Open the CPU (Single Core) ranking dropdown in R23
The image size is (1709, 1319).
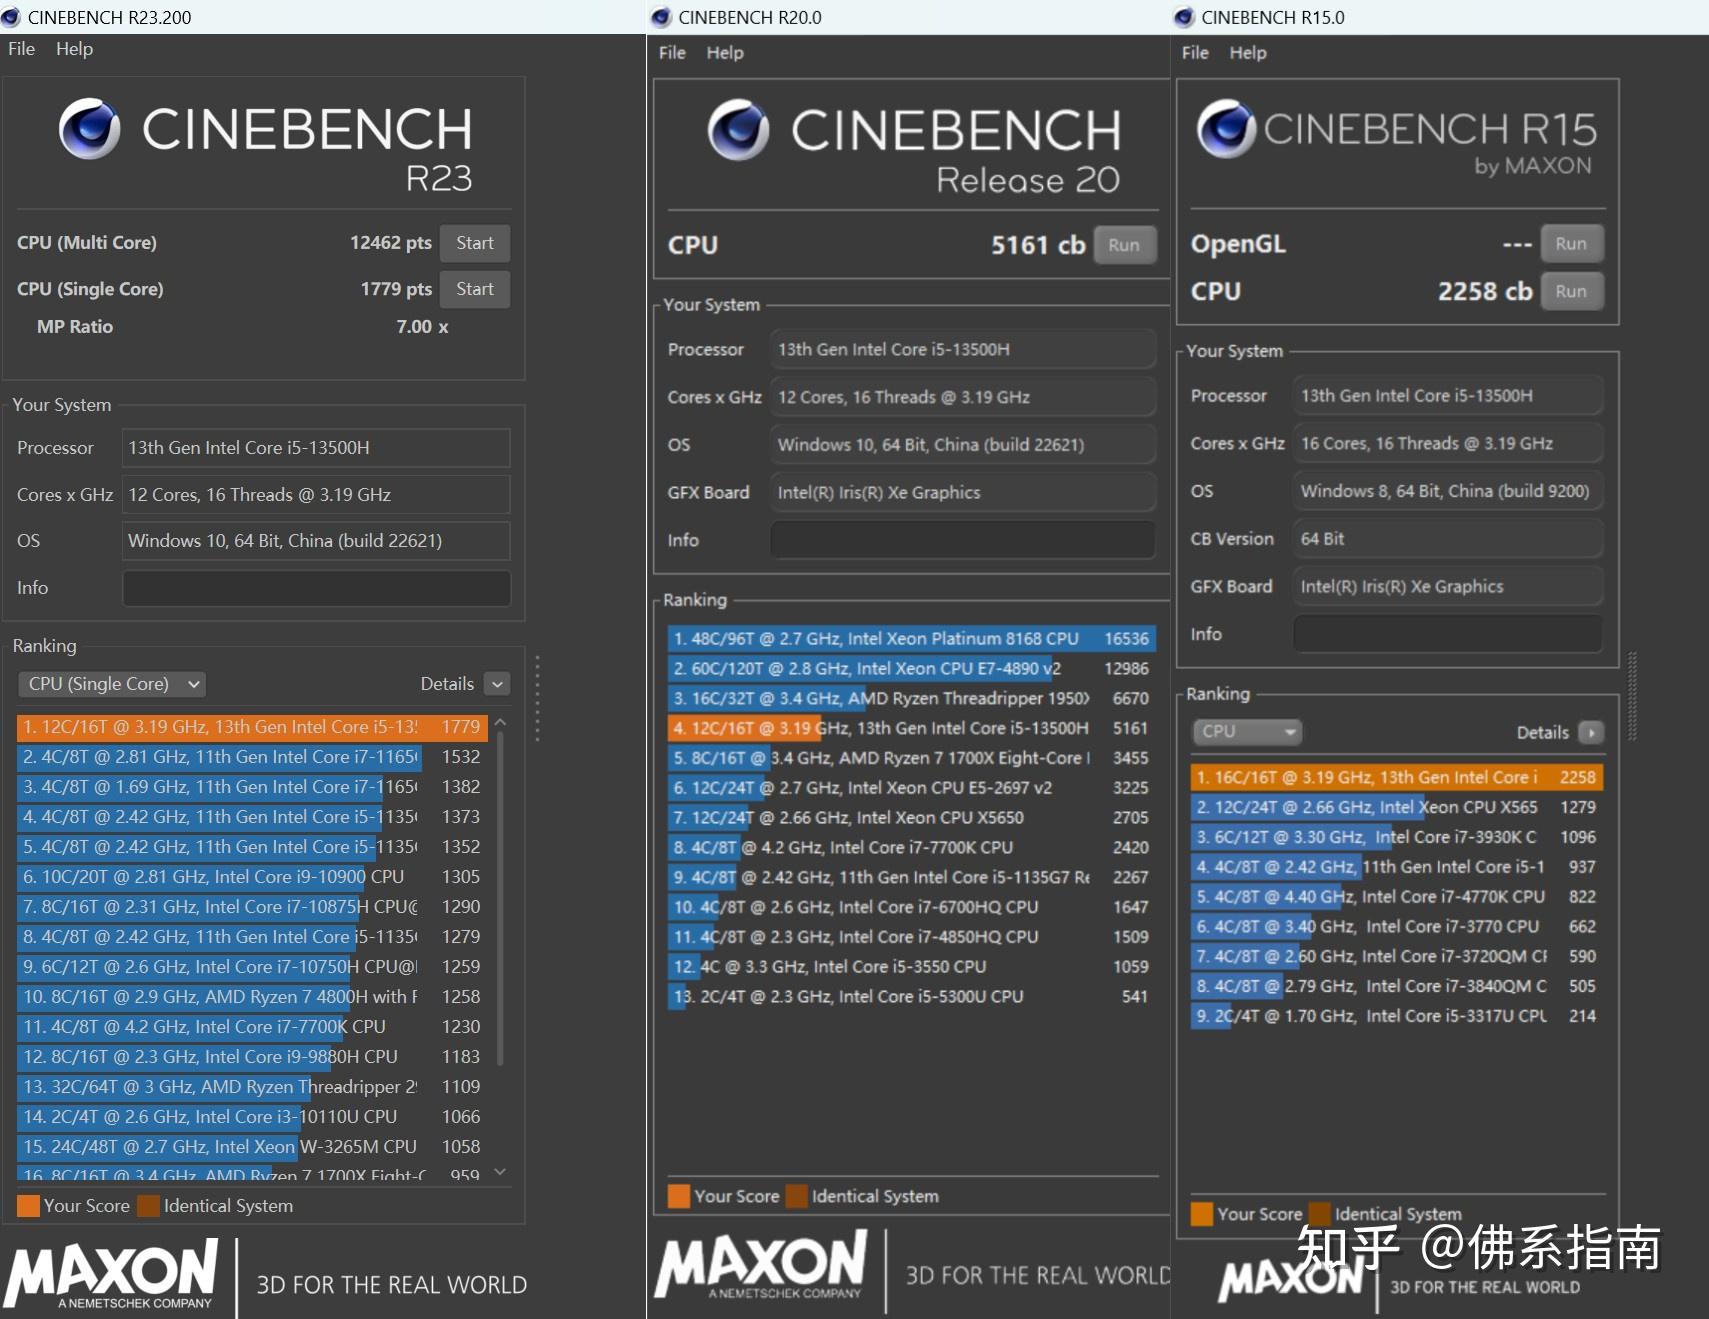[112, 684]
